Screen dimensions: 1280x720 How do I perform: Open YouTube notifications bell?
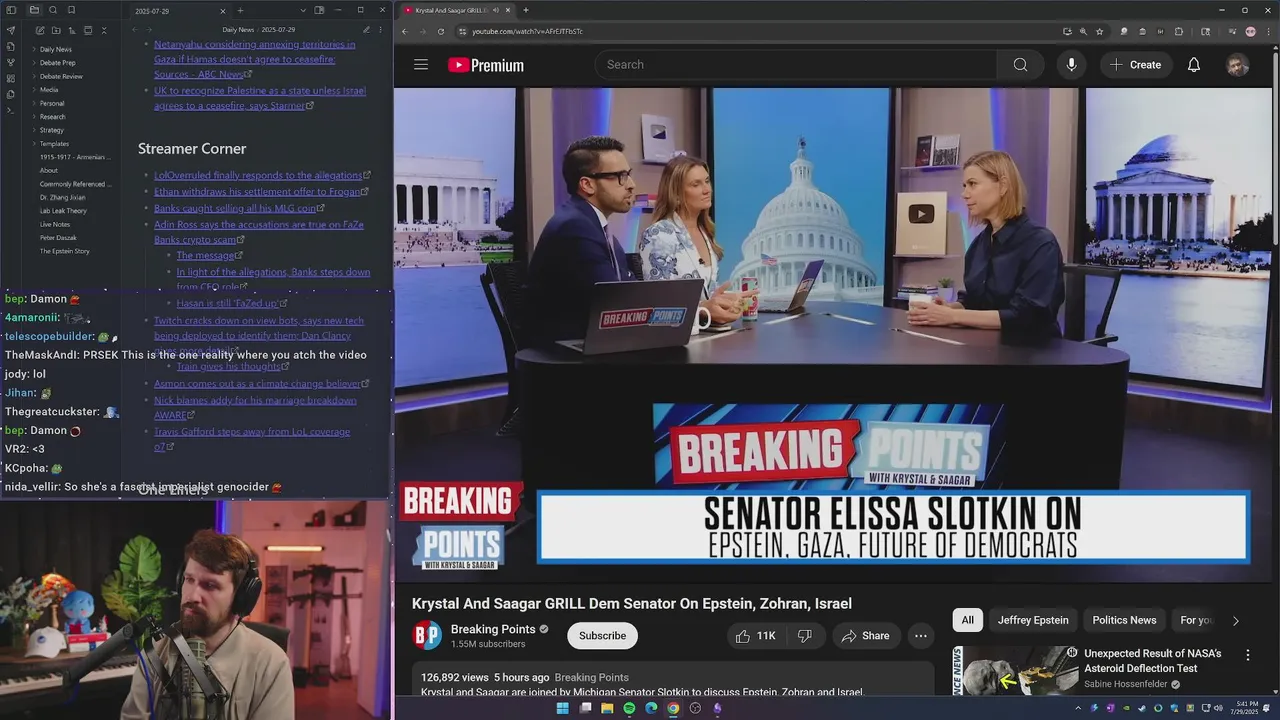point(1194,65)
